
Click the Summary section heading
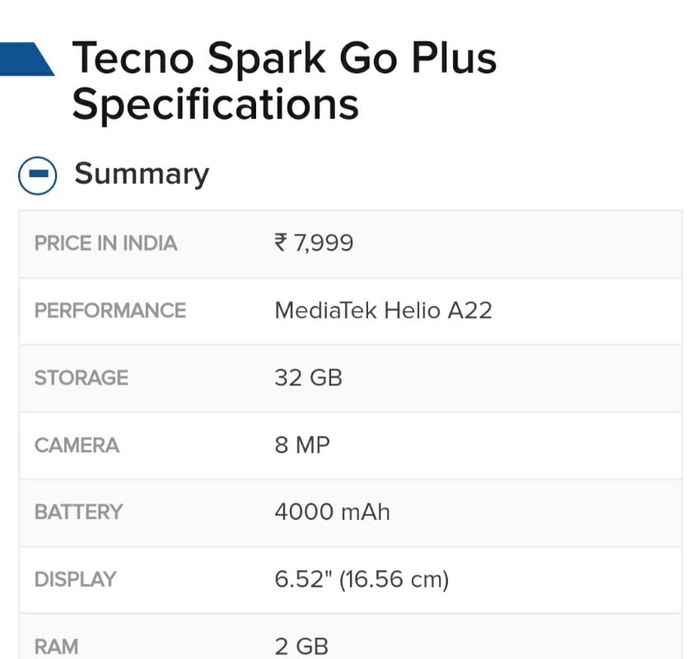tap(142, 174)
